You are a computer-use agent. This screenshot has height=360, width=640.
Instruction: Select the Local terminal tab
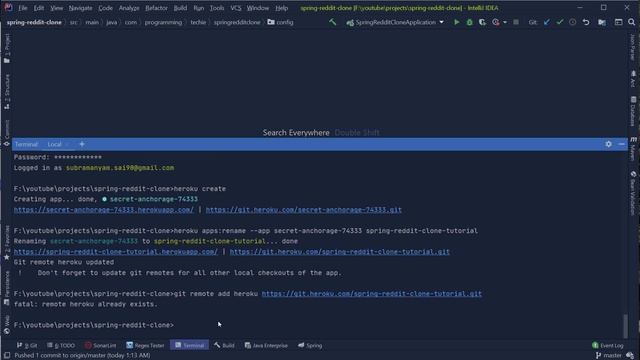pyautogui.click(x=54, y=144)
